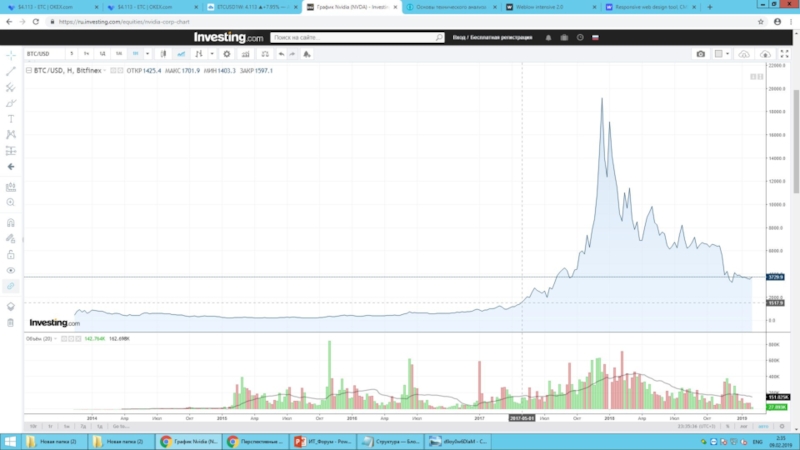Select the text annotation tool

click(x=11, y=118)
